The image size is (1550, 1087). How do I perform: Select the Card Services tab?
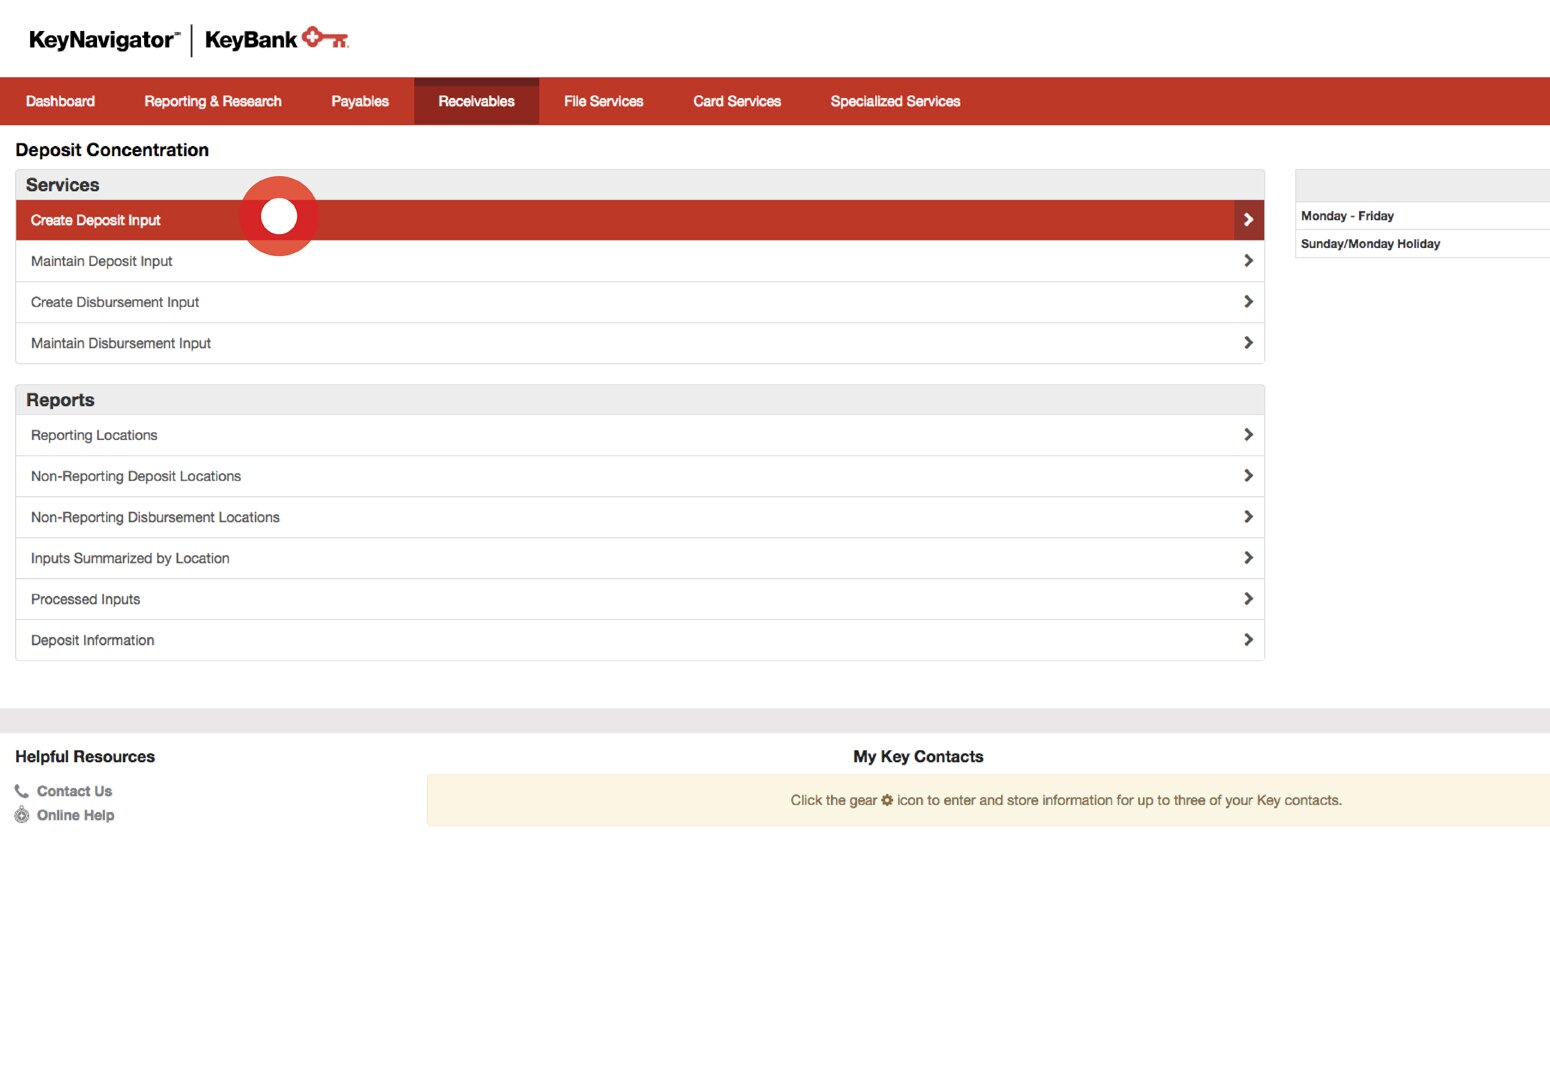[737, 100]
